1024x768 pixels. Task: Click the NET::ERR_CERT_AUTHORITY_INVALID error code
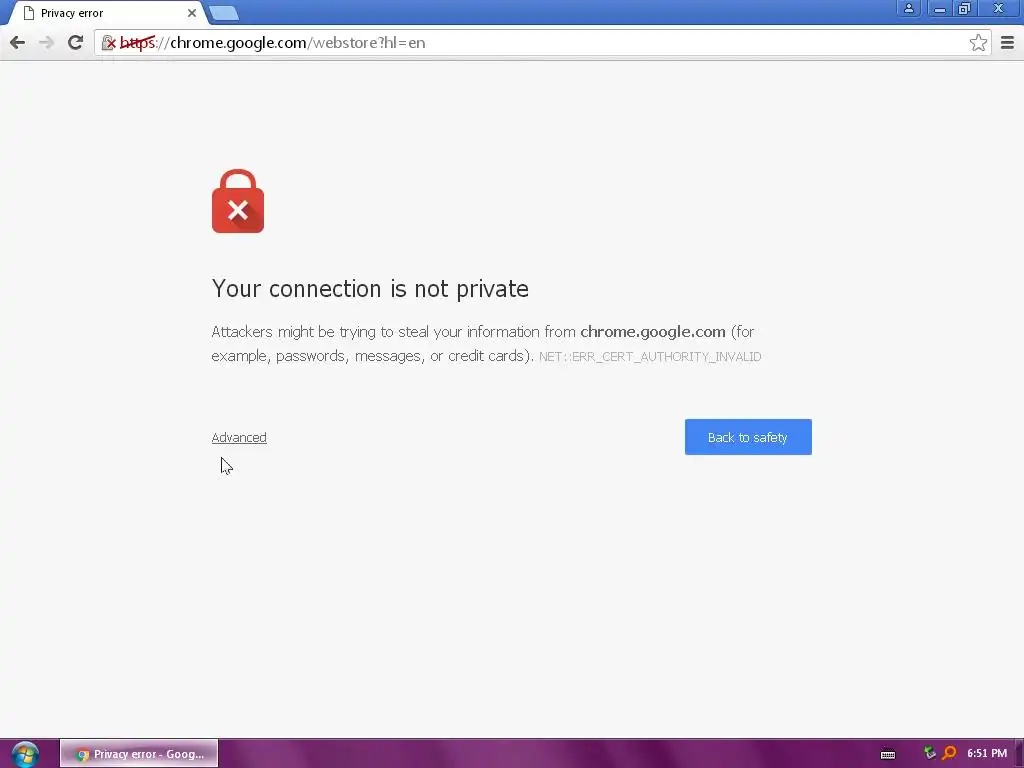(x=650, y=357)
